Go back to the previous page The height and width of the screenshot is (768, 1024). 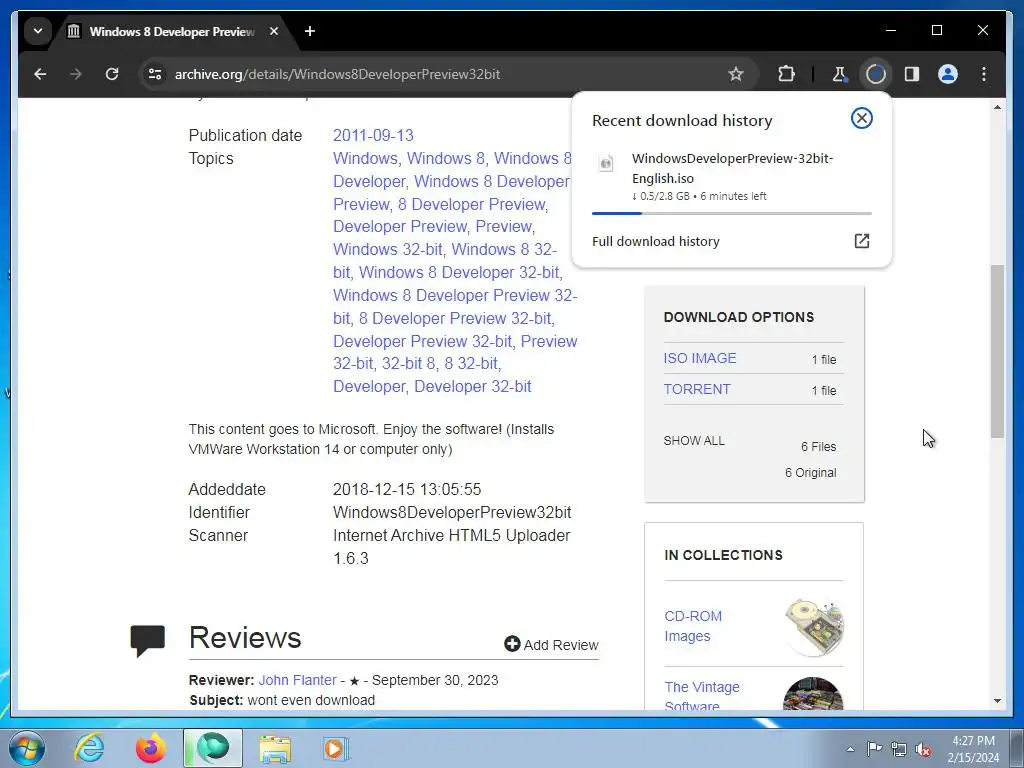[x=40, y=74]
